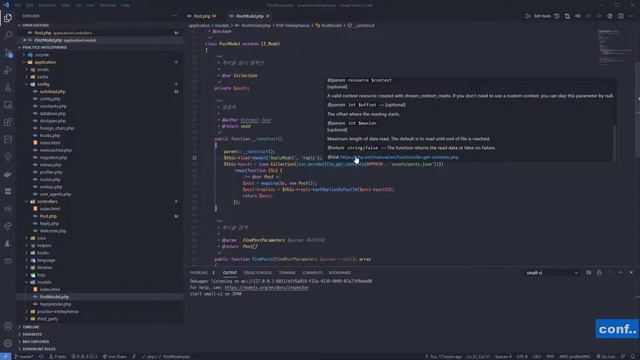This screenshot has width=640, height=360.
Task: Click the Live Share status bar item
Action: (114, 356)
